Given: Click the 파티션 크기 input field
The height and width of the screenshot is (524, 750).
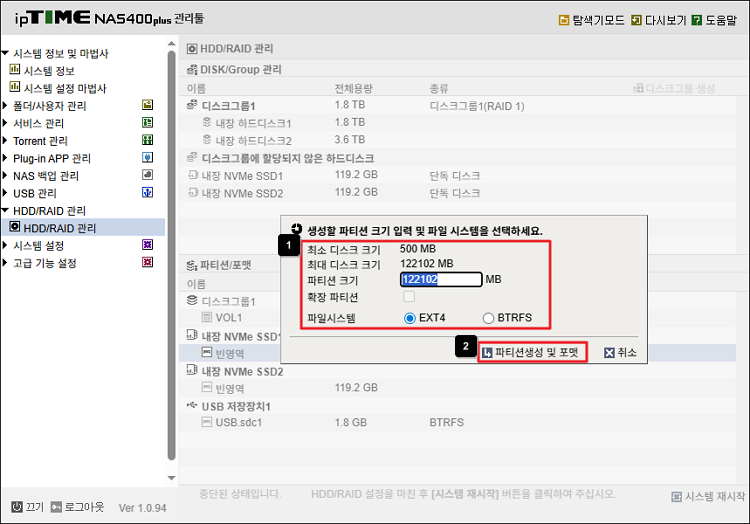Looking at the screenshot, I should point(440,280).
